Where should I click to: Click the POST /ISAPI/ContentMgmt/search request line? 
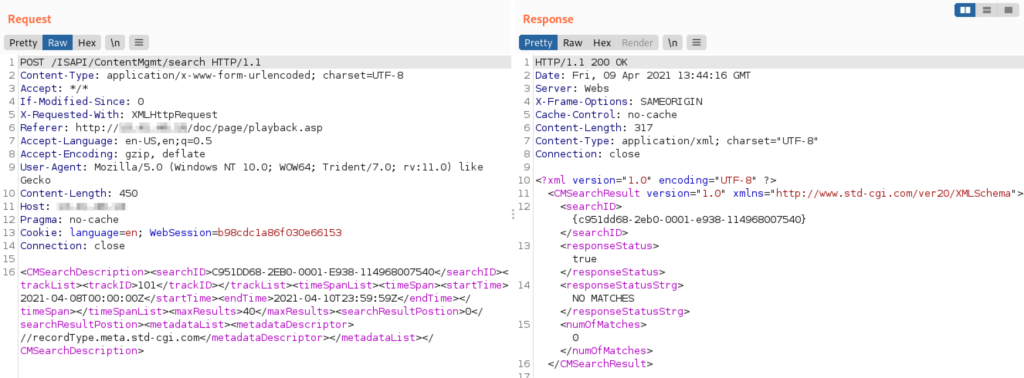[140, 63]
